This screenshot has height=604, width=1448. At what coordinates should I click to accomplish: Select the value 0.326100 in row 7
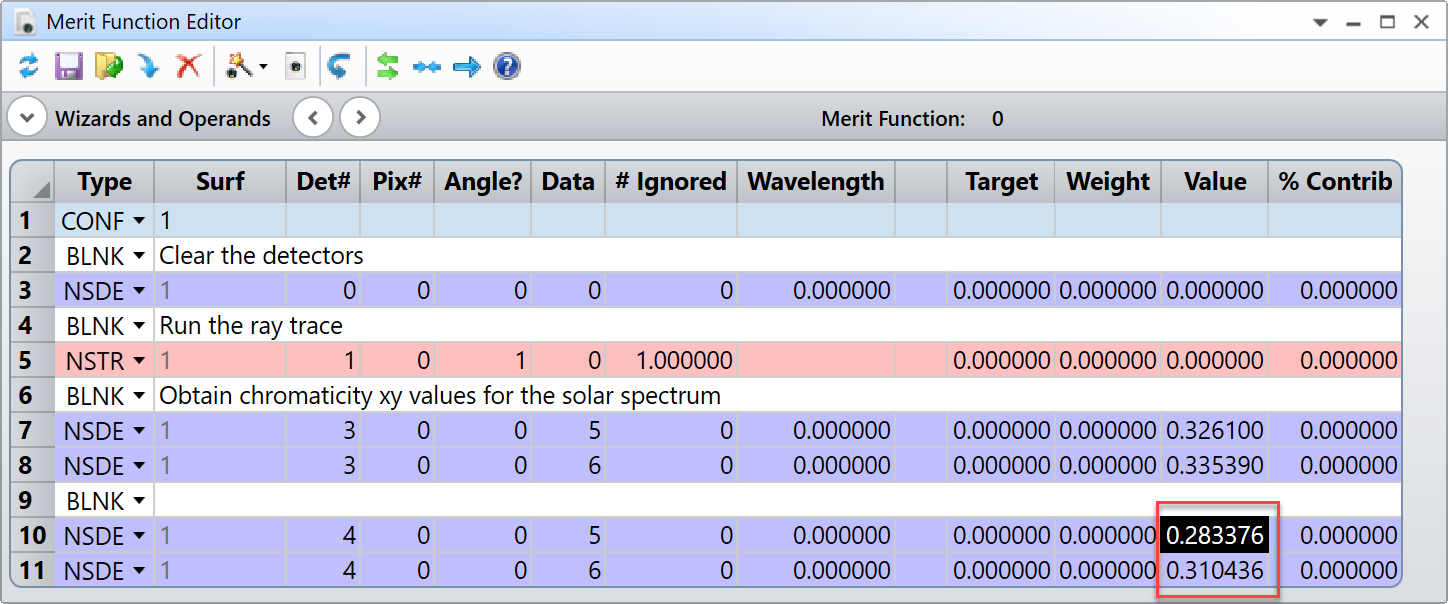tap(1215, 430)
